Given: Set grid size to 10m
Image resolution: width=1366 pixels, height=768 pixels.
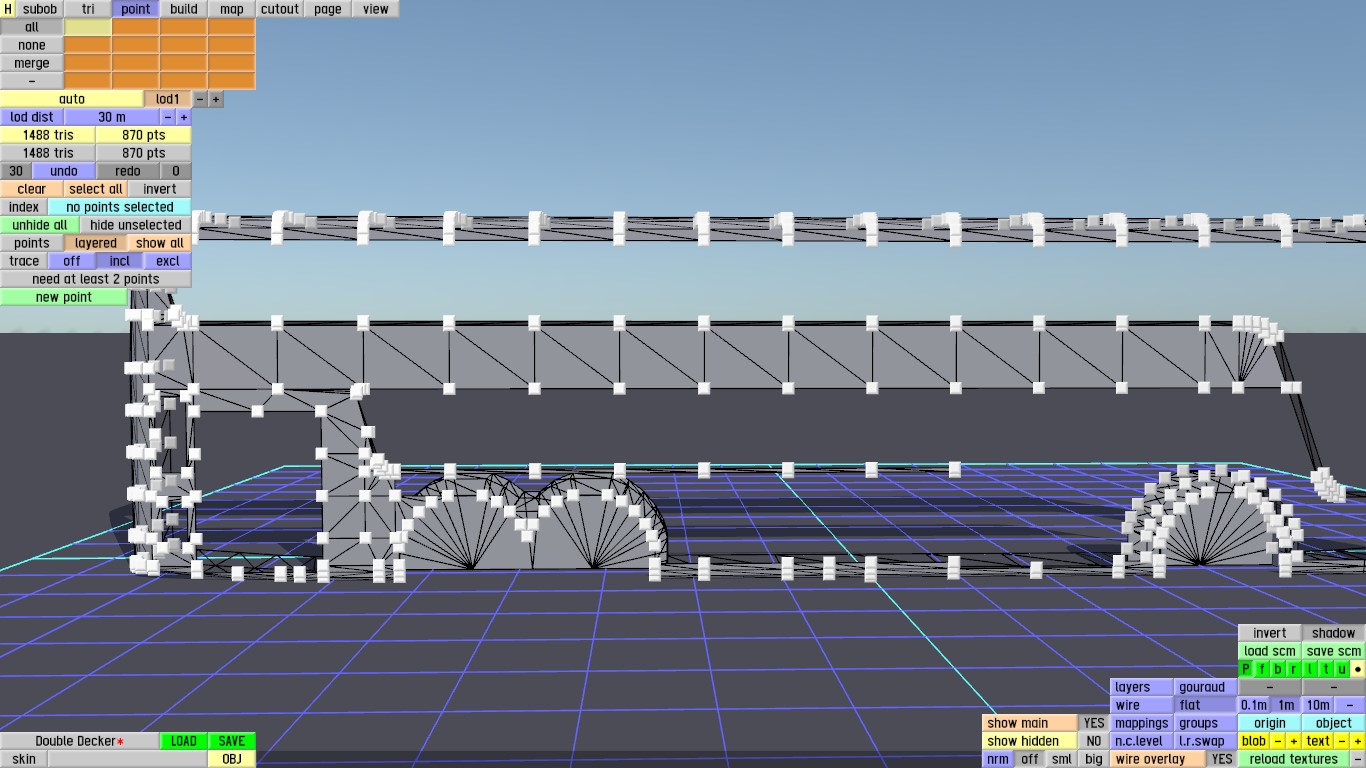Looking at the screenshot, I should click(1318, 705).
